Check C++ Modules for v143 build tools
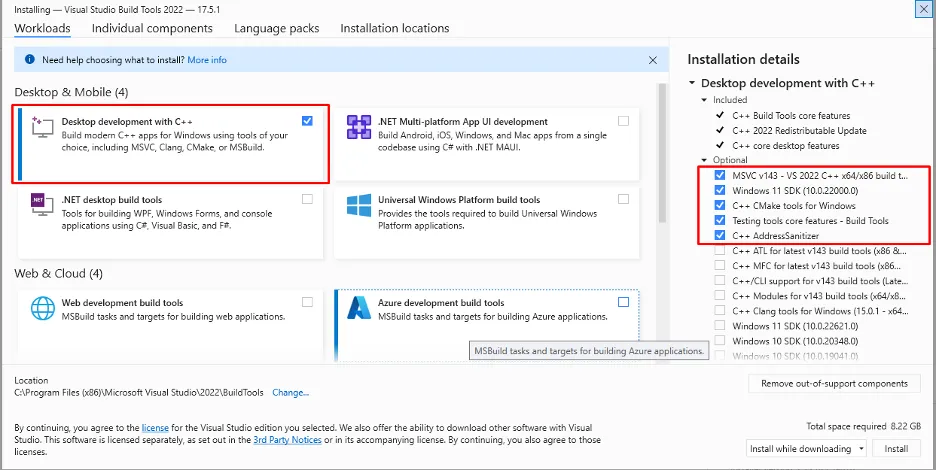 (x=720, y=296)
